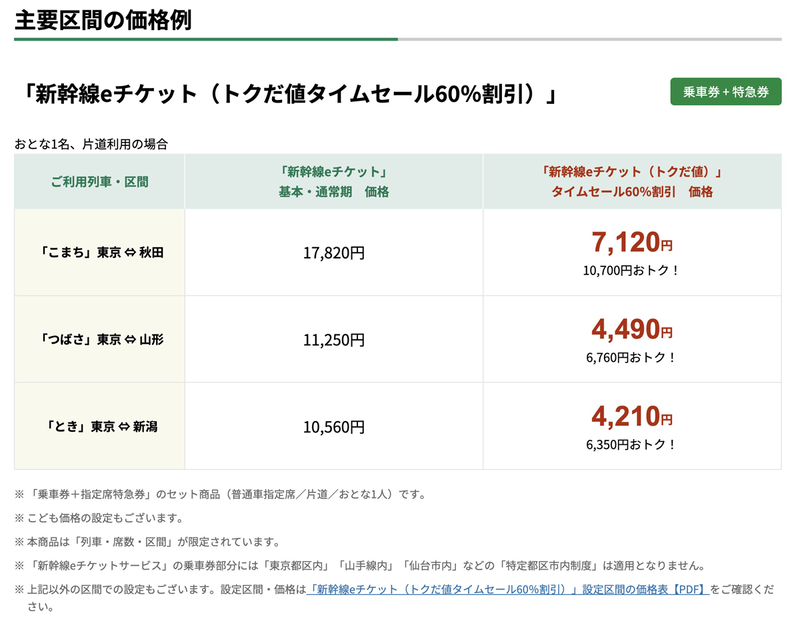
Task: Select the つばさ 東京⇔山形 row label
Action: pyautogui.click(x=99, y=339)
